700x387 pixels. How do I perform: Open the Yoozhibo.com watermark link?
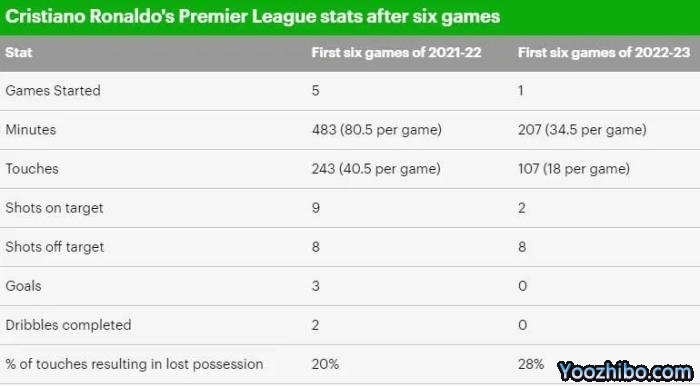click(625, 371)
